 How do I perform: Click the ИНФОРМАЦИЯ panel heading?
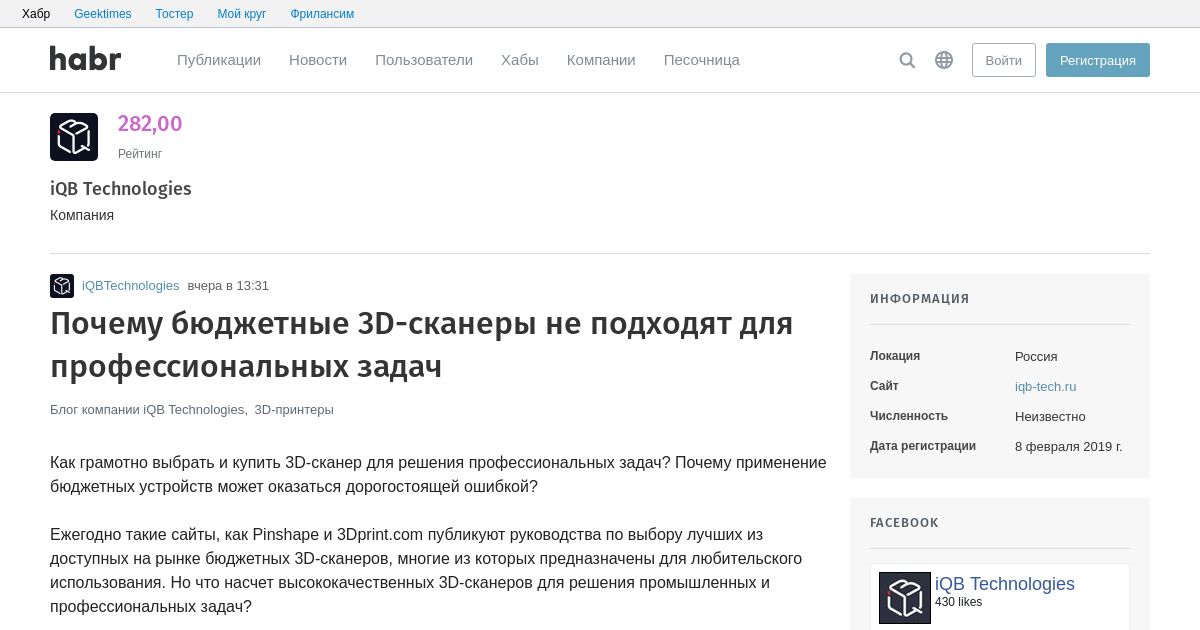point(920,299)
